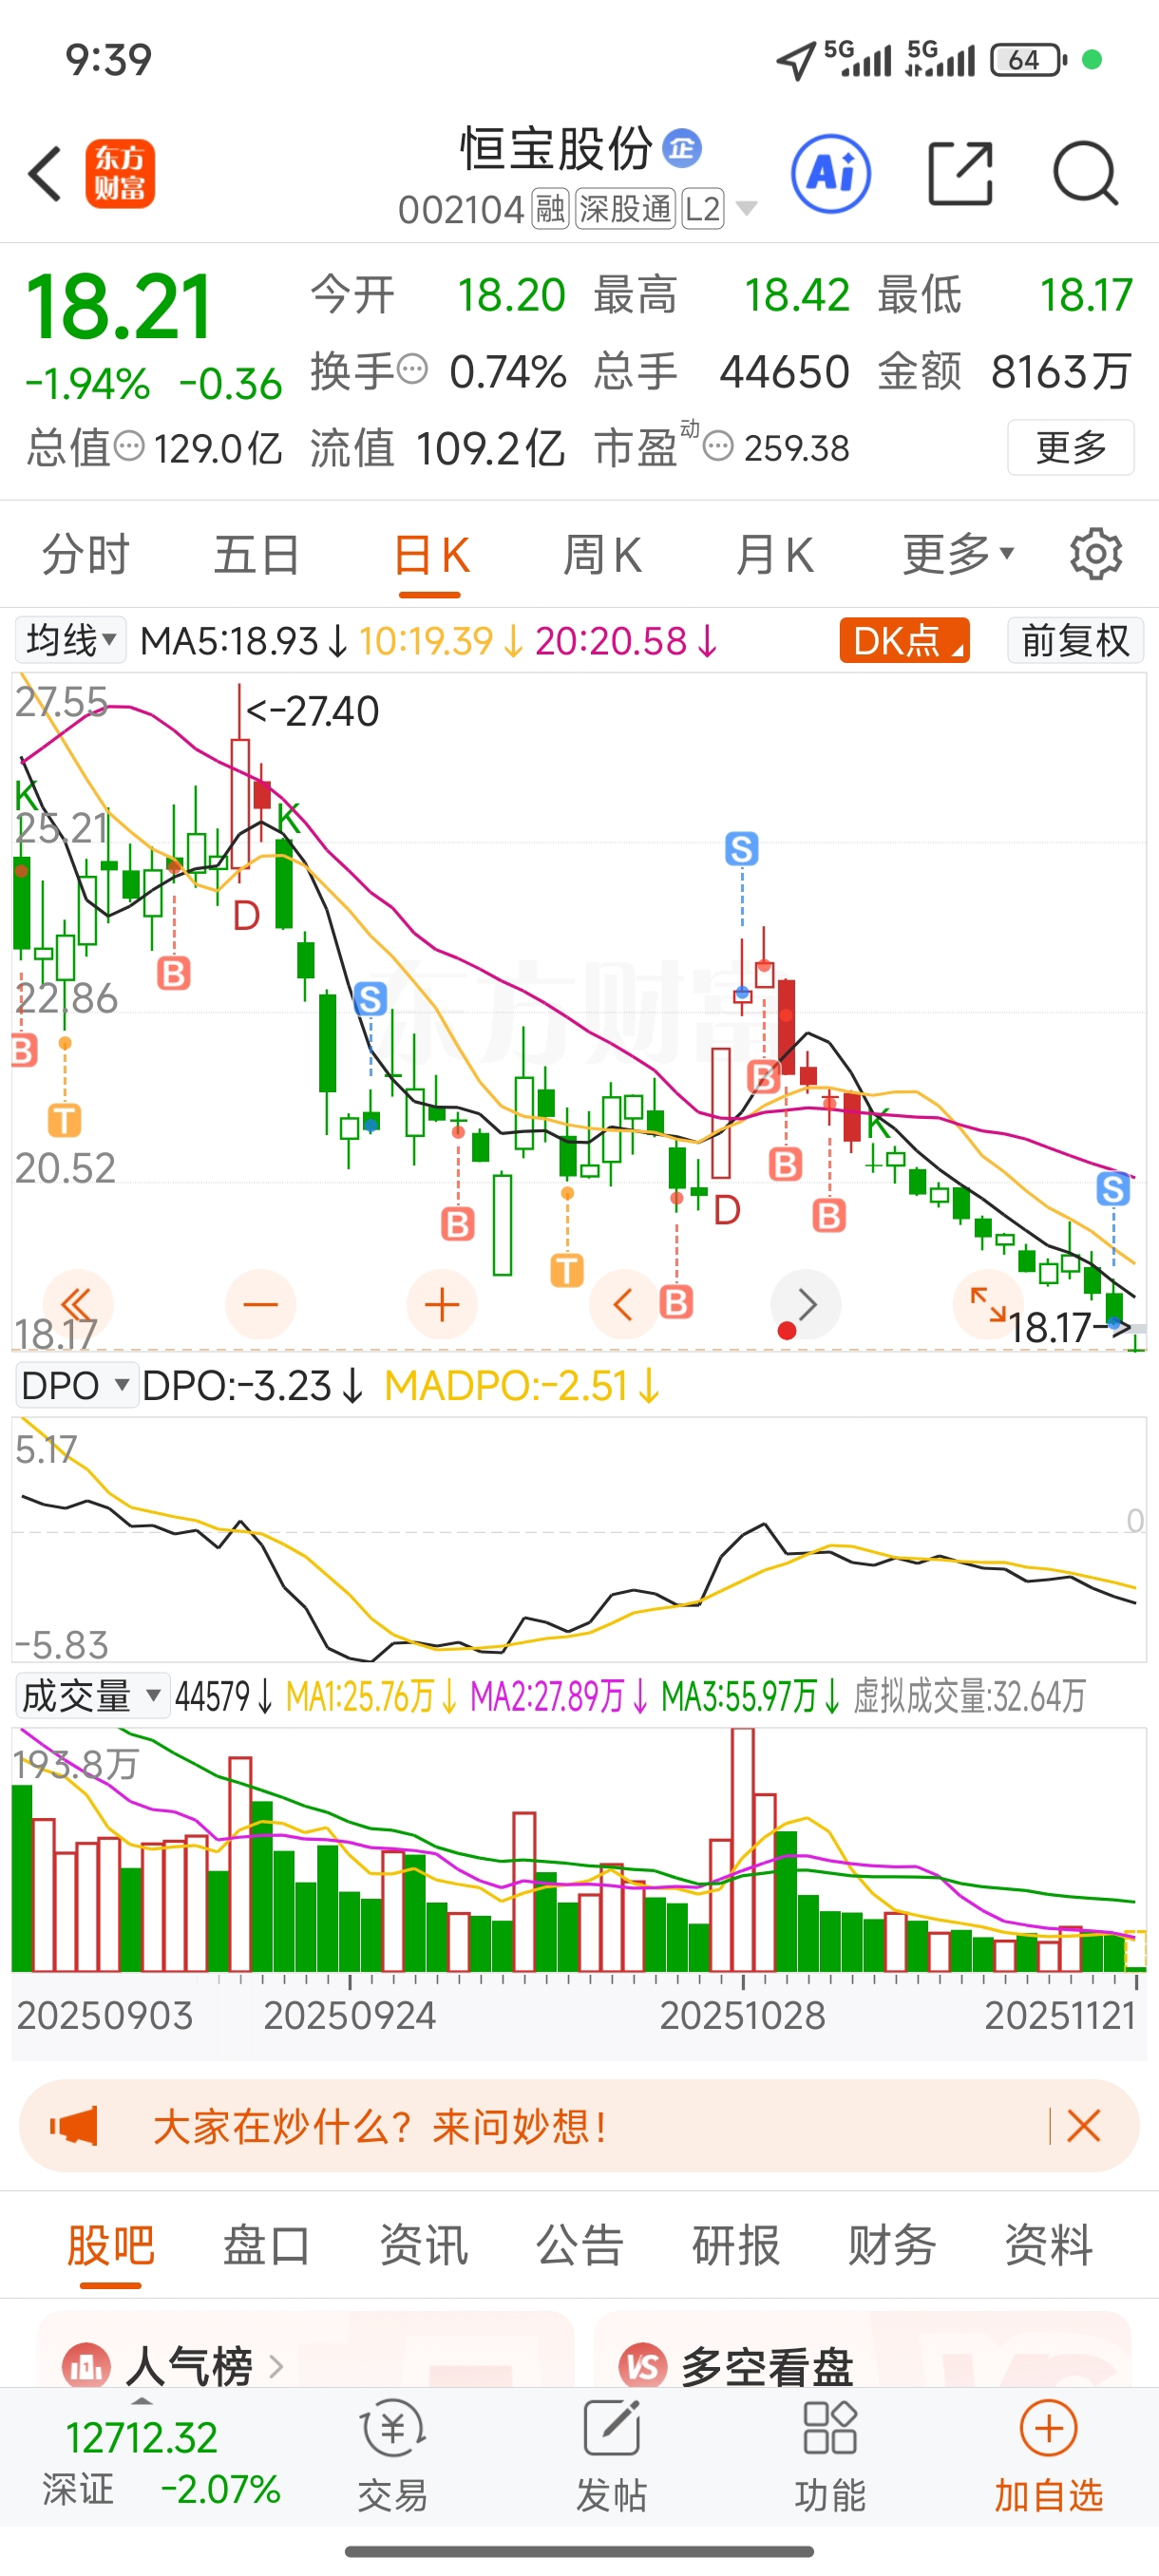Open the 资料 tab

point(1048,2245)
